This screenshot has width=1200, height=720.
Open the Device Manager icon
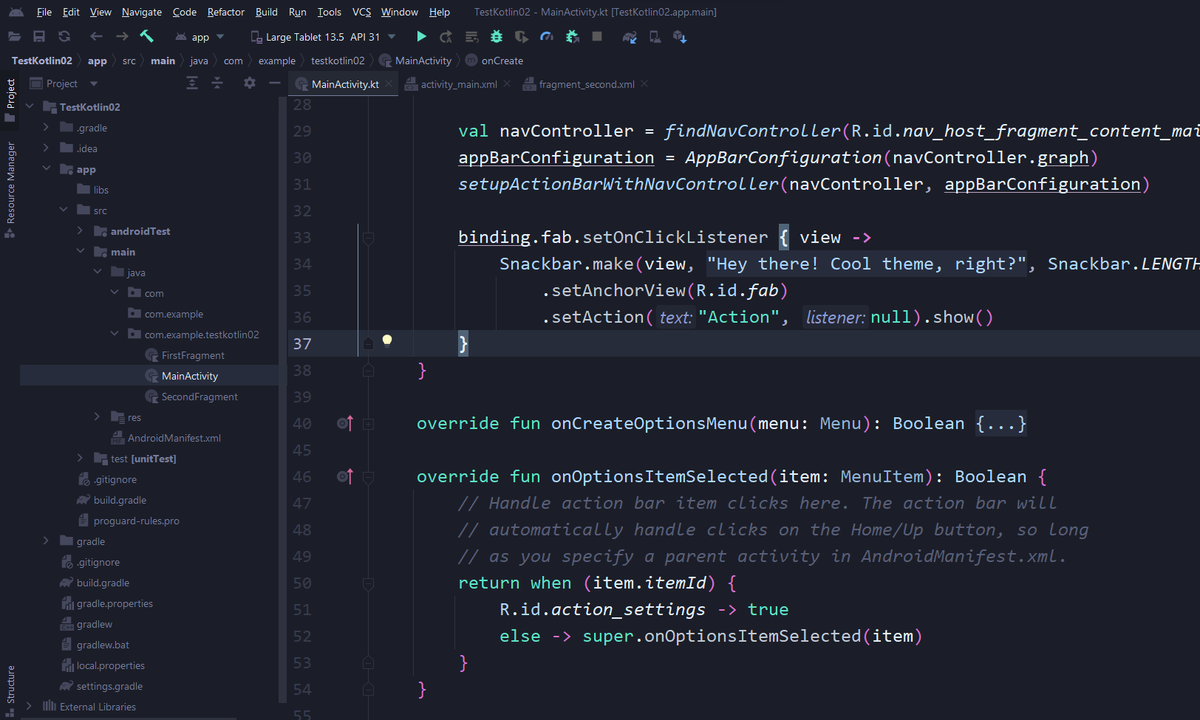coord(655,37)
